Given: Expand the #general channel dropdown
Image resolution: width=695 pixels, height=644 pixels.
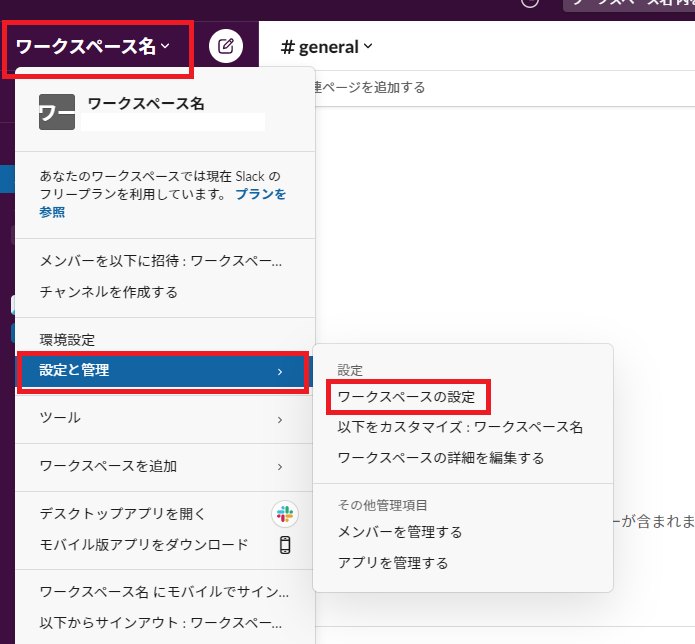Looking at the screenshot, I should point(327,47).
